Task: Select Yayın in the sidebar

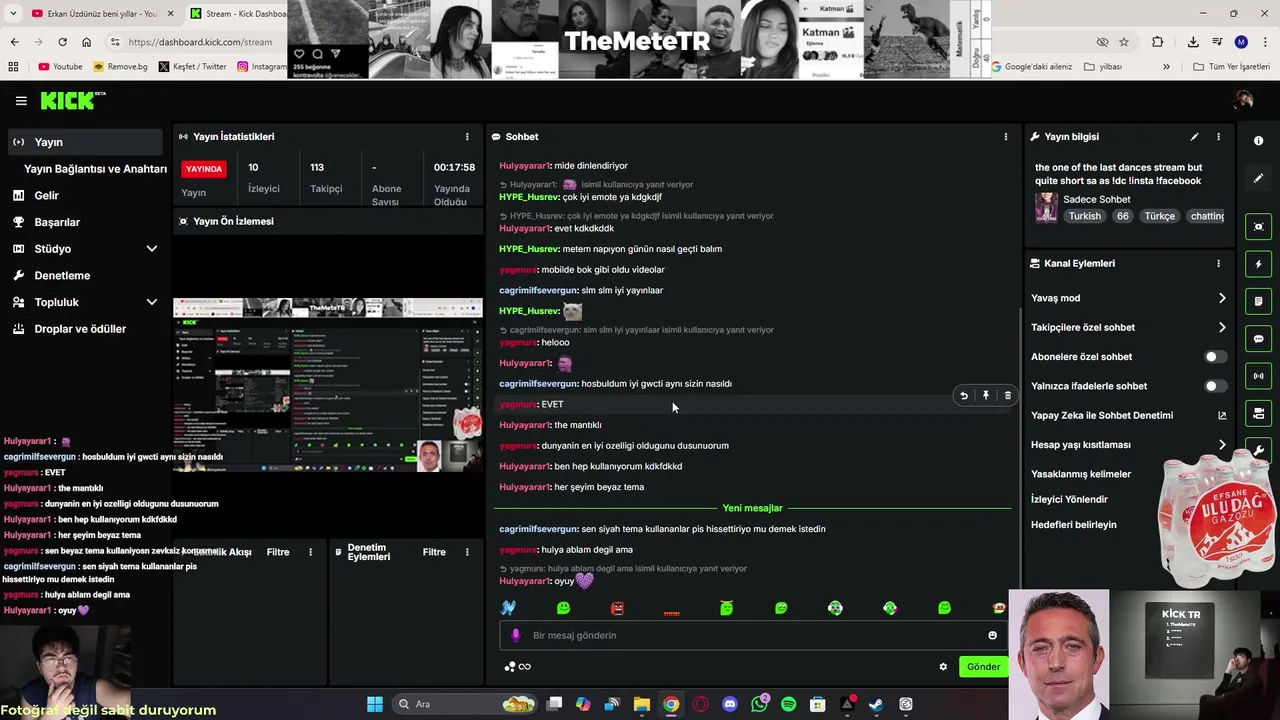Action: coord(84,142)
